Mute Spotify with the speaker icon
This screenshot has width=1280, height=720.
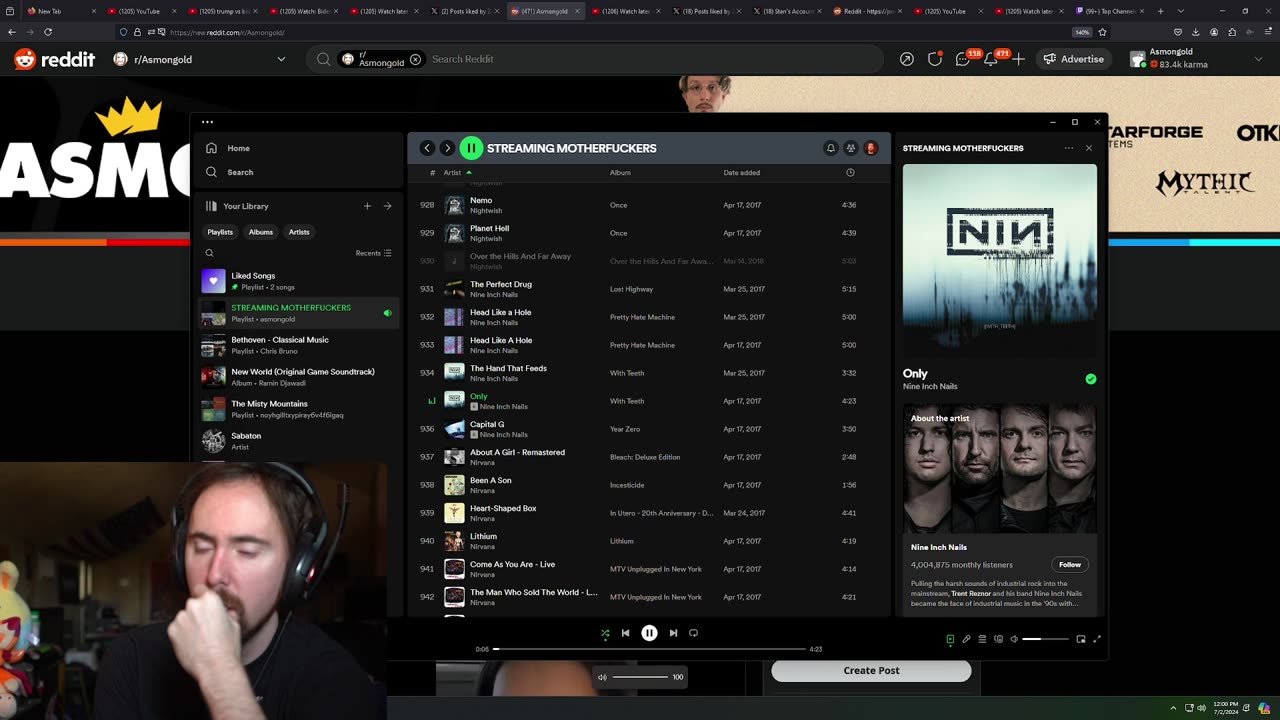(x=1014, y=639)
